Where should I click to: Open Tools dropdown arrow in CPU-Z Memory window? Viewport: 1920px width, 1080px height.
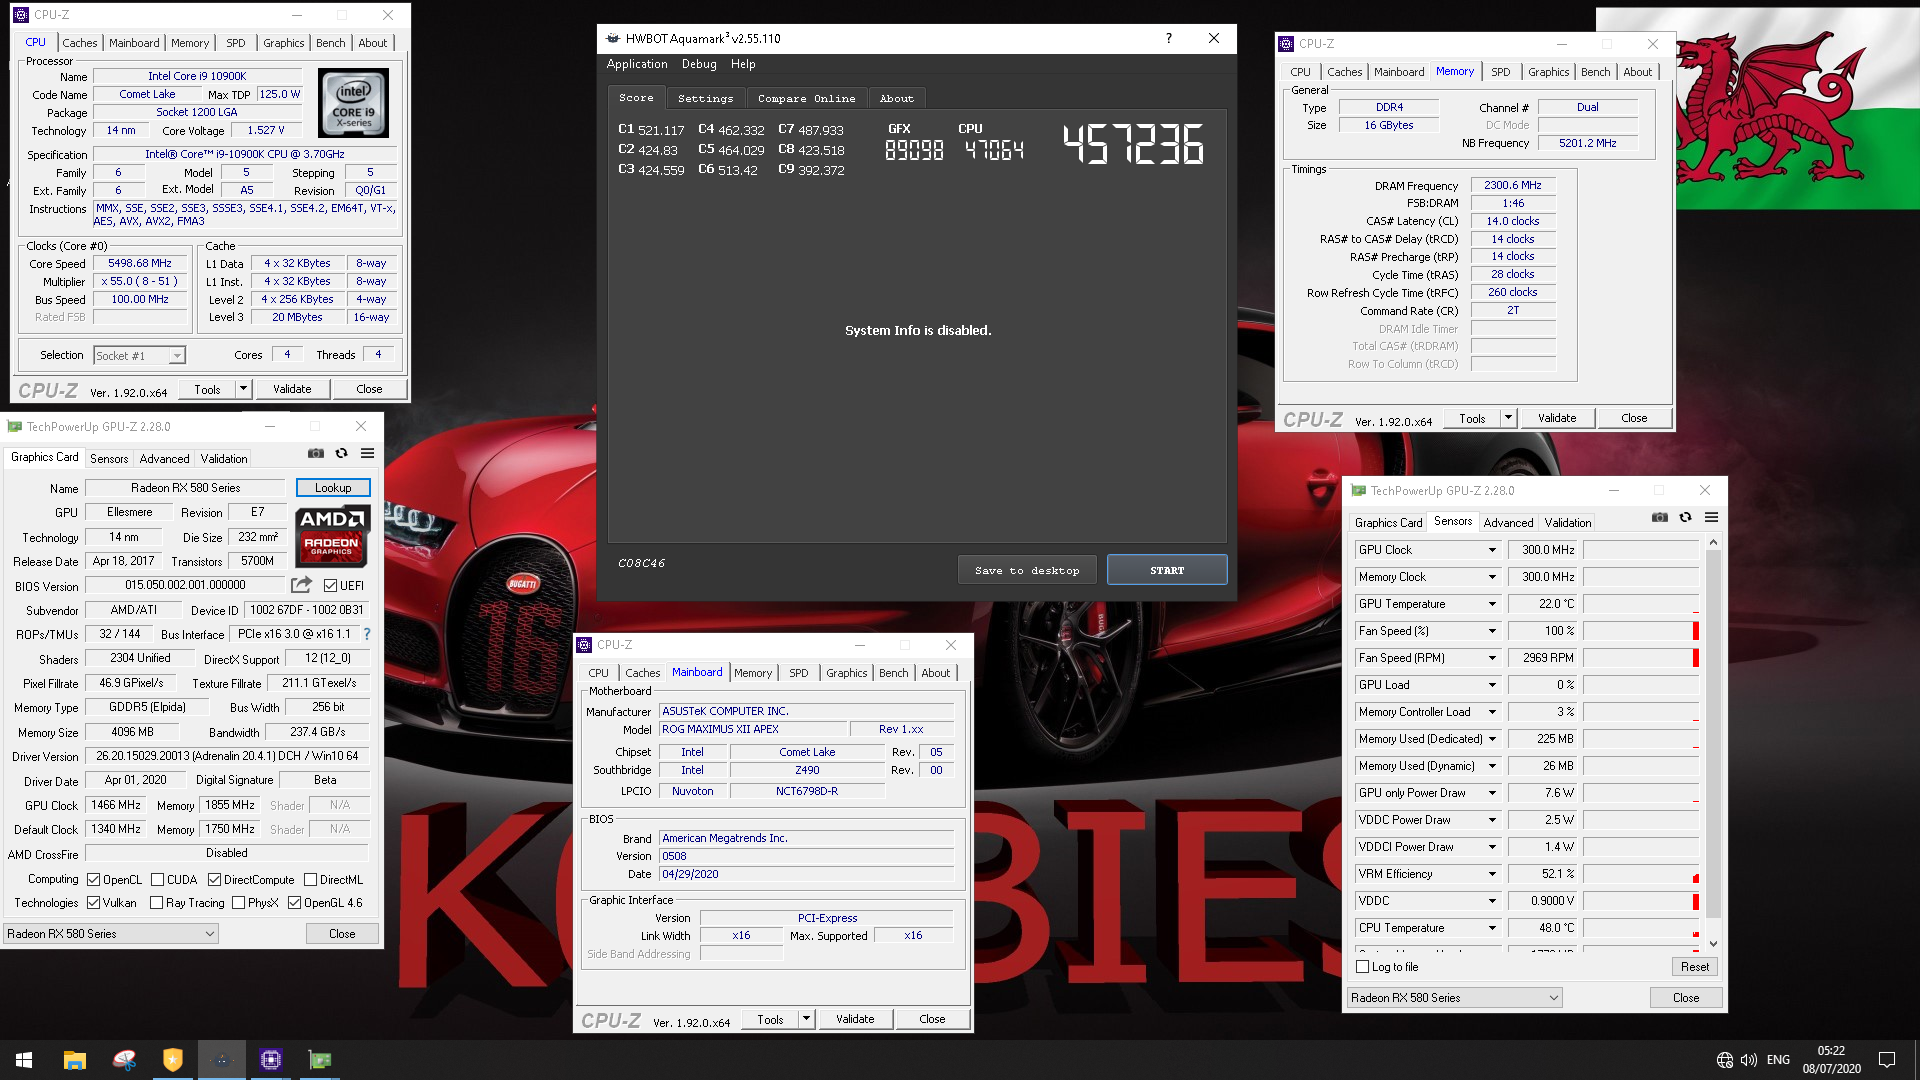pyautogui.click(x=1508, y=418)
